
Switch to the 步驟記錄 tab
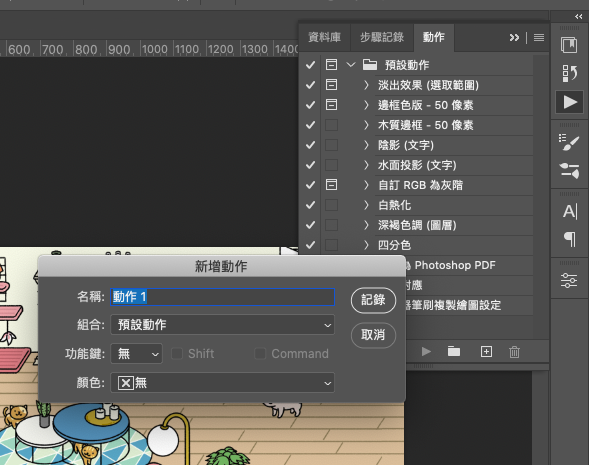pos(382,37)
